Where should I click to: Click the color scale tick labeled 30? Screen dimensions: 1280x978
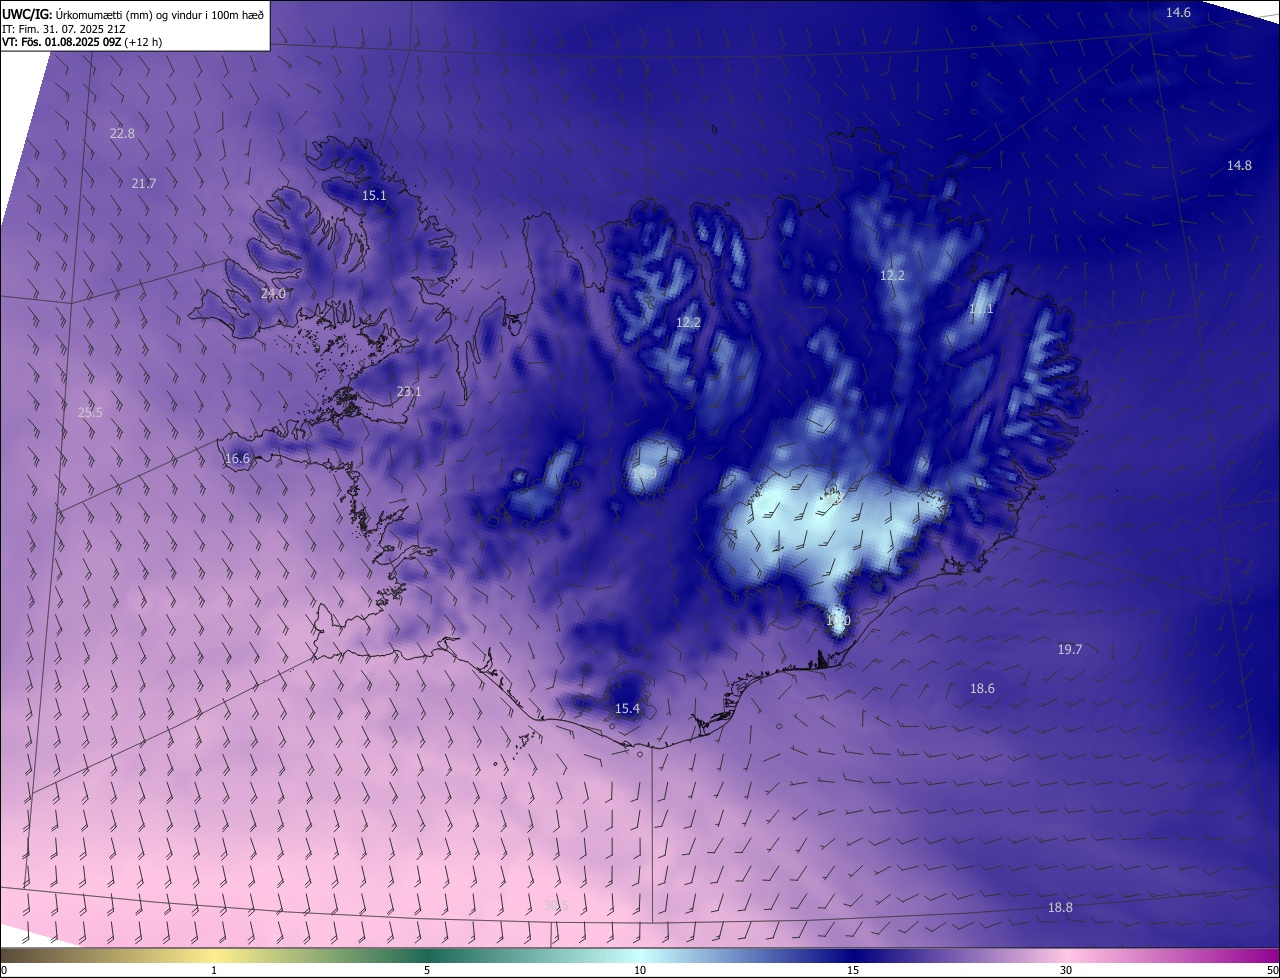click(x=1066, y=970)
